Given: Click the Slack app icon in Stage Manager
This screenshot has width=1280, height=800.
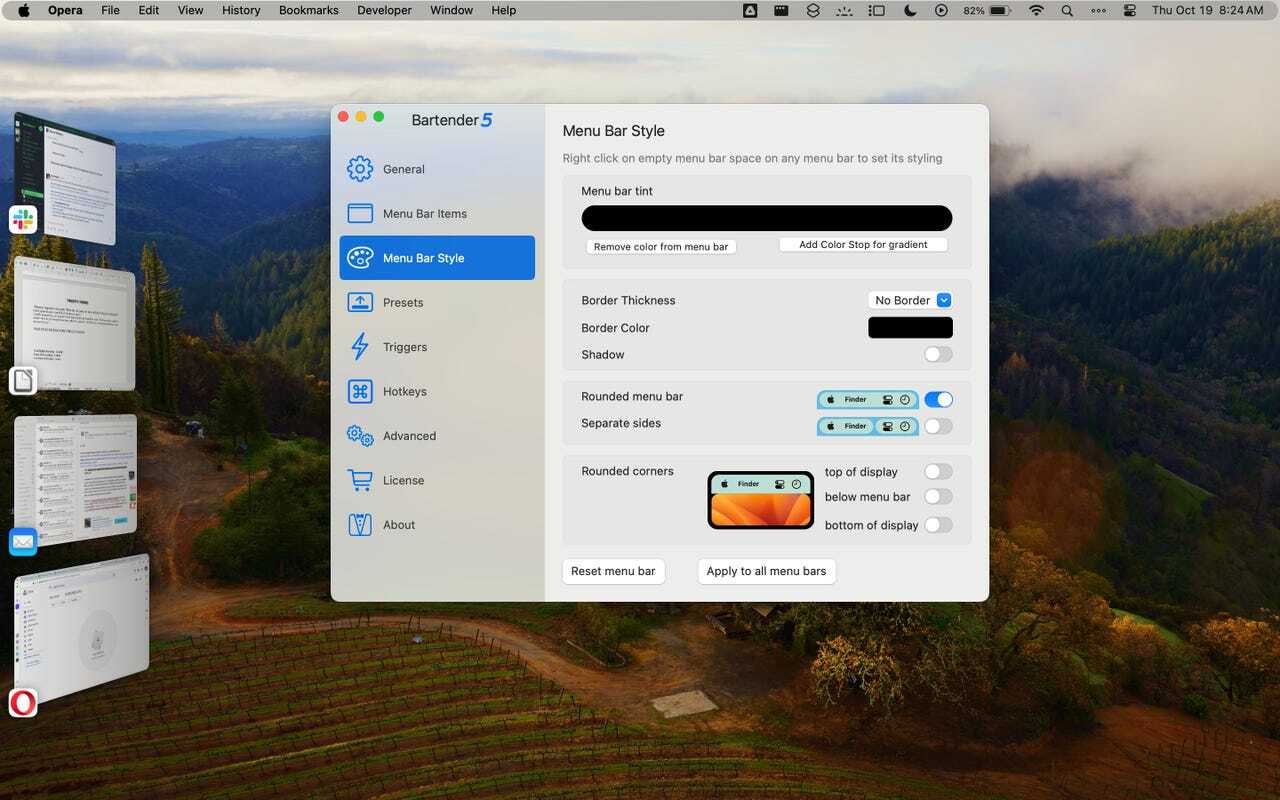Looking at the screenshot, I should [23, 220].
